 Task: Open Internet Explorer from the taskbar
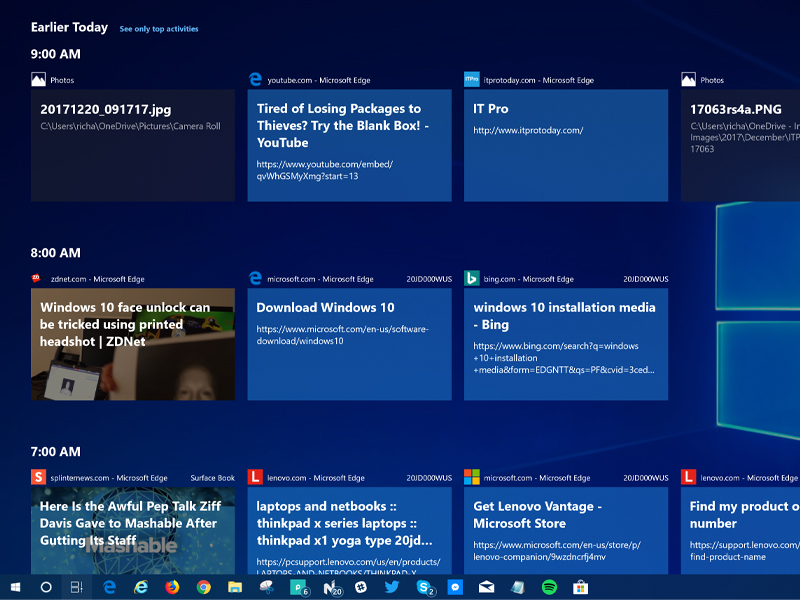[141, 587]
